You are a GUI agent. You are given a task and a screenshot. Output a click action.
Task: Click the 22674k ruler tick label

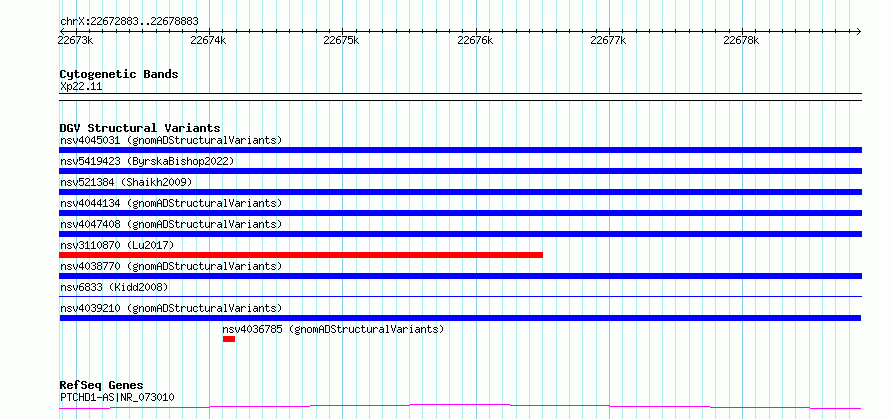coord(208,40)
